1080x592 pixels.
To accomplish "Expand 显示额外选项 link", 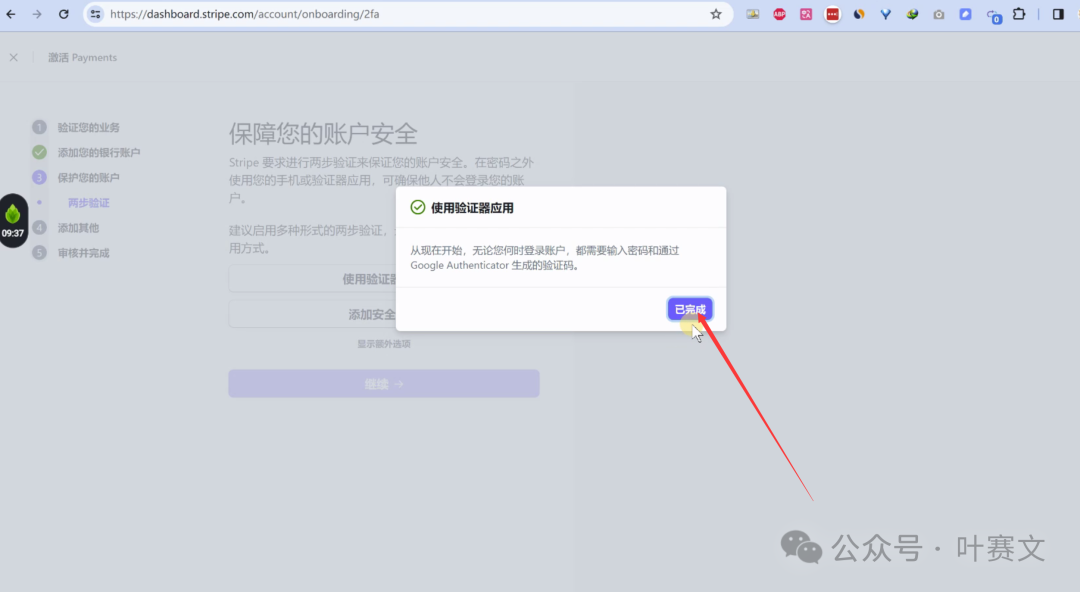I will (x=384, y=344).
